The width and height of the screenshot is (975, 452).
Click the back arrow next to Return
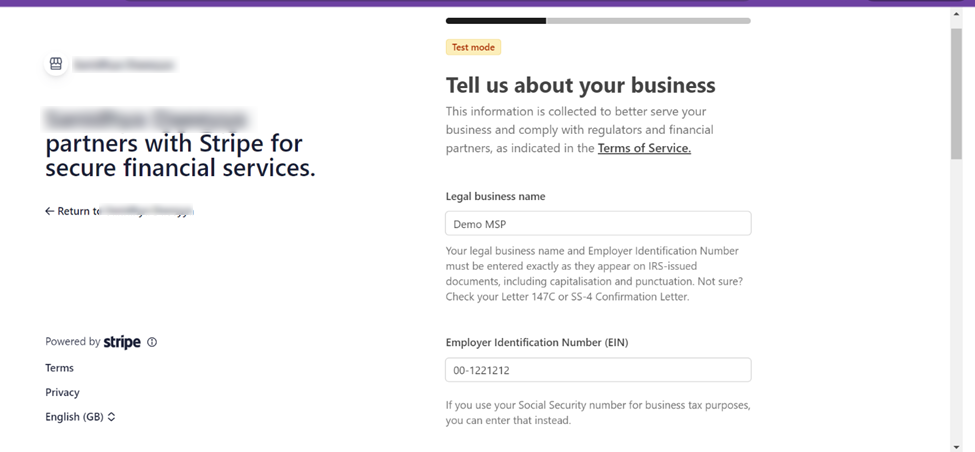tap(50, 211)
